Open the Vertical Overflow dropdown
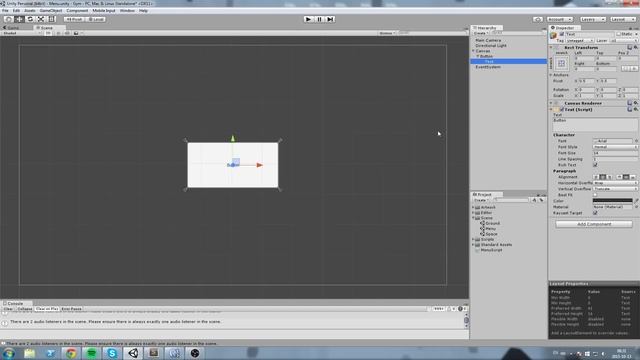The height and width of the screenshot is (360, 640). pyautogui.click(x=615, y=189)
